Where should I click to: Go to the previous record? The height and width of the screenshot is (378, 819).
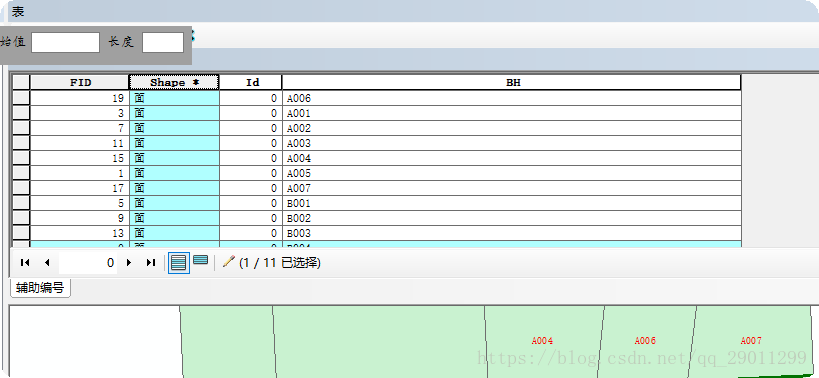pyautogui.click(x=47, y=263)
